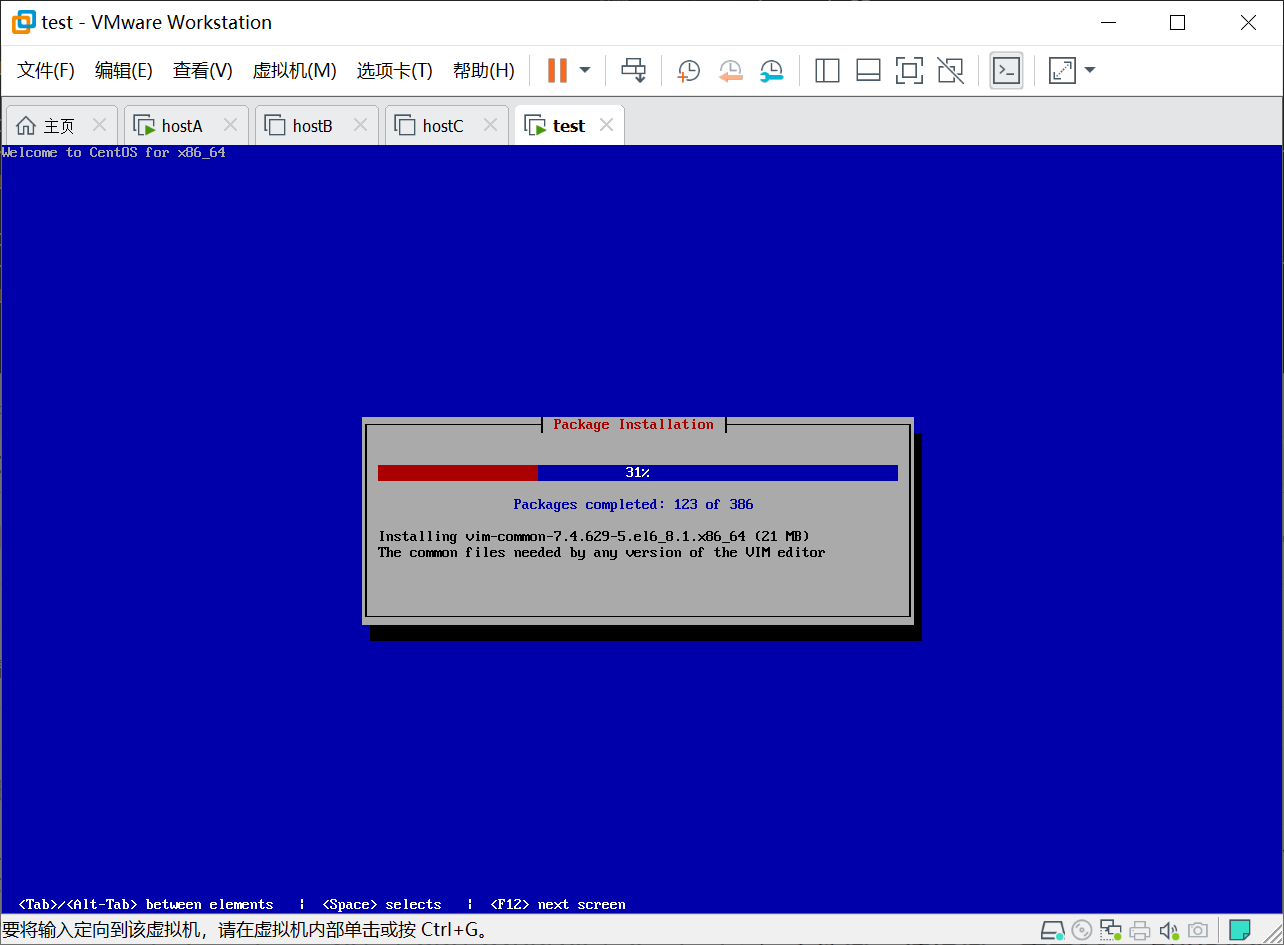The width and height of the screenshot is (1284, 945).
Task: Open the power options dropdown arrow beside pause
Action: click(585, 70)
